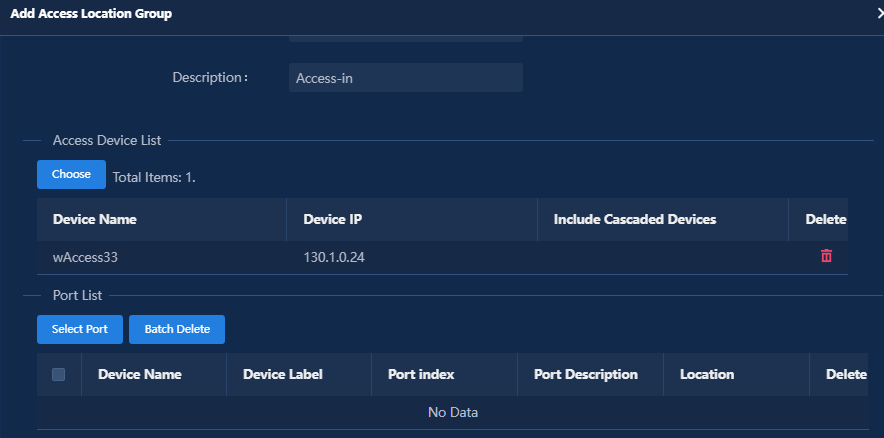Click Include Cascaded Devices column header

pos(635,219)
